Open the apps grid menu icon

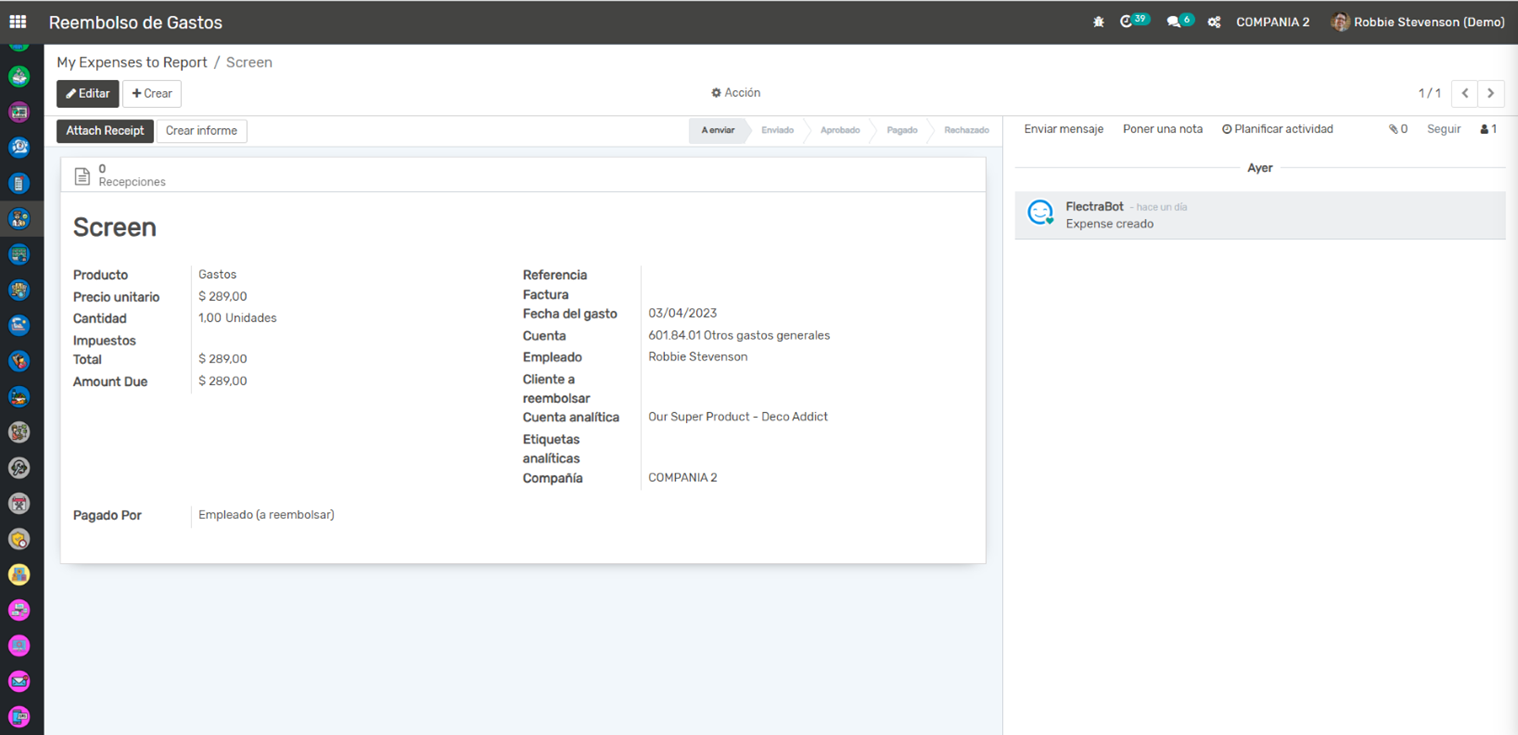click(x=18, y=22)
